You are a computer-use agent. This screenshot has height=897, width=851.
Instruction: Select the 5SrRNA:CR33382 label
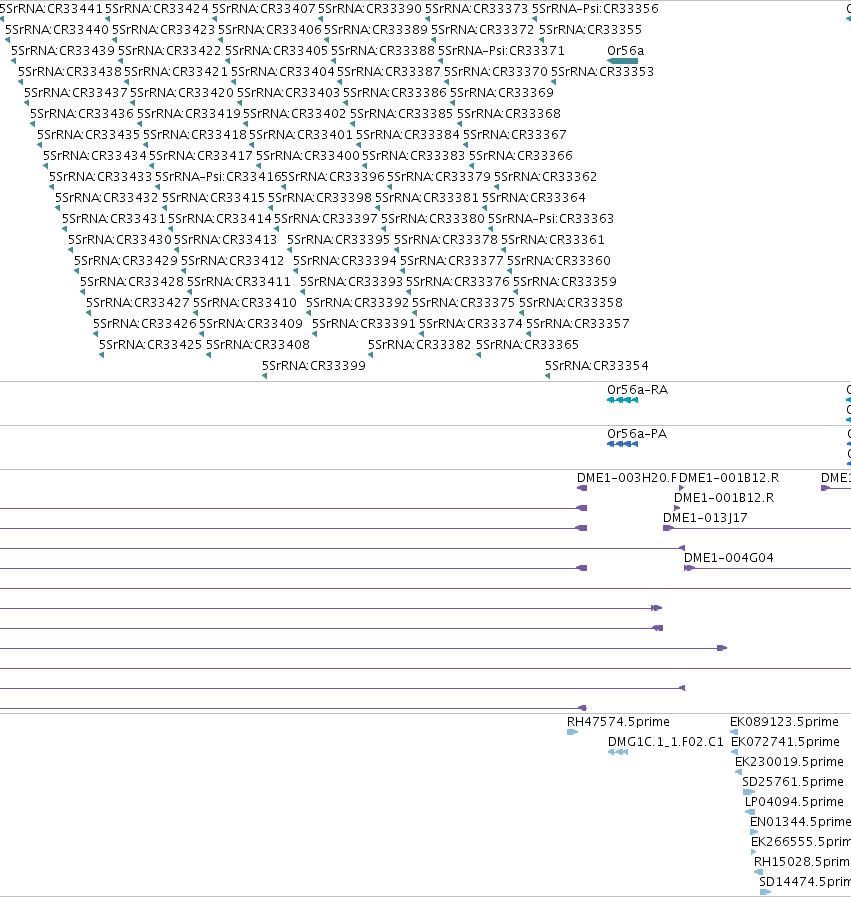click(x=420, y=345)
